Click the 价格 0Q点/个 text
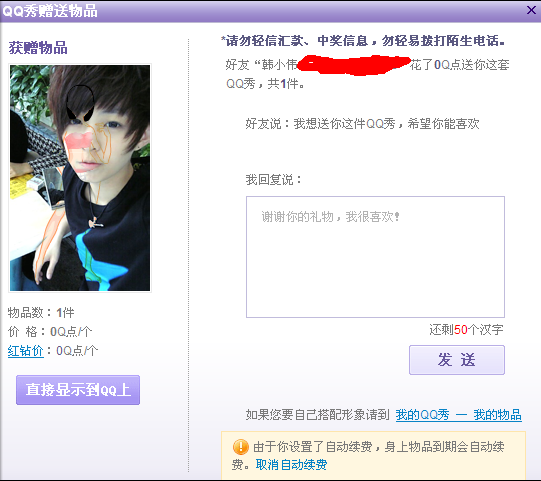The image size is (541, 481). [x=50, y=332]
